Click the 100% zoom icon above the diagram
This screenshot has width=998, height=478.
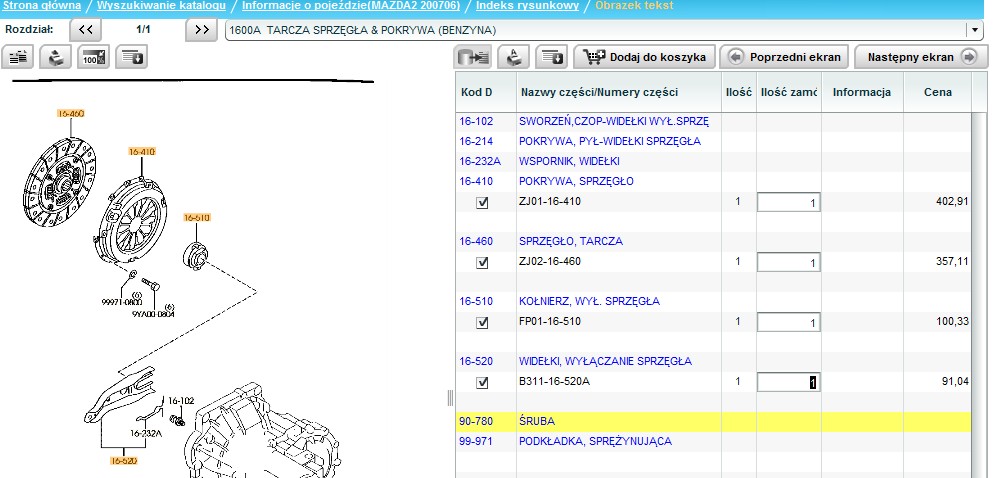[x=94, y=58]
